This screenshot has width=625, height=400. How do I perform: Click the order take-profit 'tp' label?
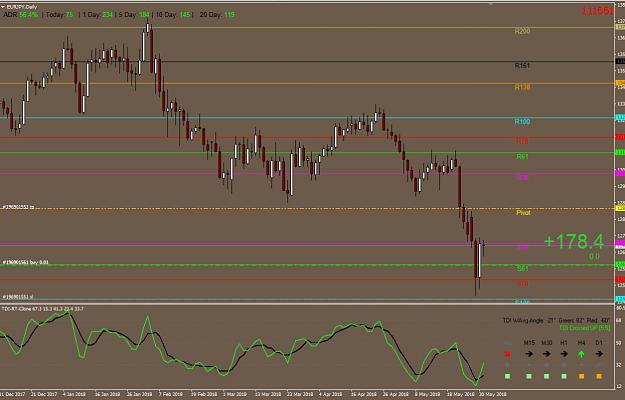click(x=18, y=207)
